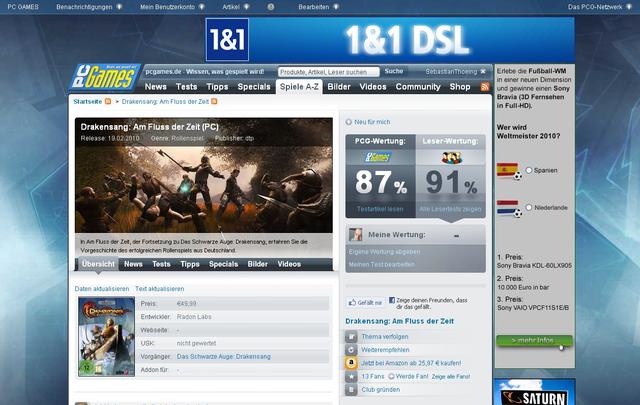Image resolution: width=640 pixels, height=405 pixels.
Task: Click the search input field
Action: [x=329, y=72]
